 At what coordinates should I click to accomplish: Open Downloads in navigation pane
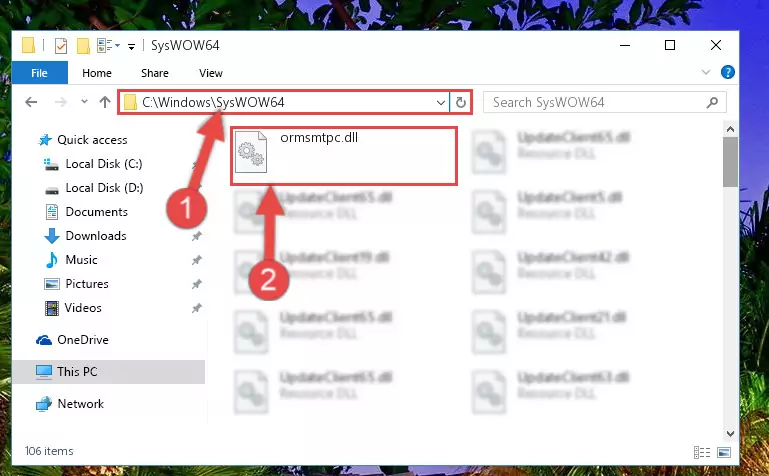96,236
